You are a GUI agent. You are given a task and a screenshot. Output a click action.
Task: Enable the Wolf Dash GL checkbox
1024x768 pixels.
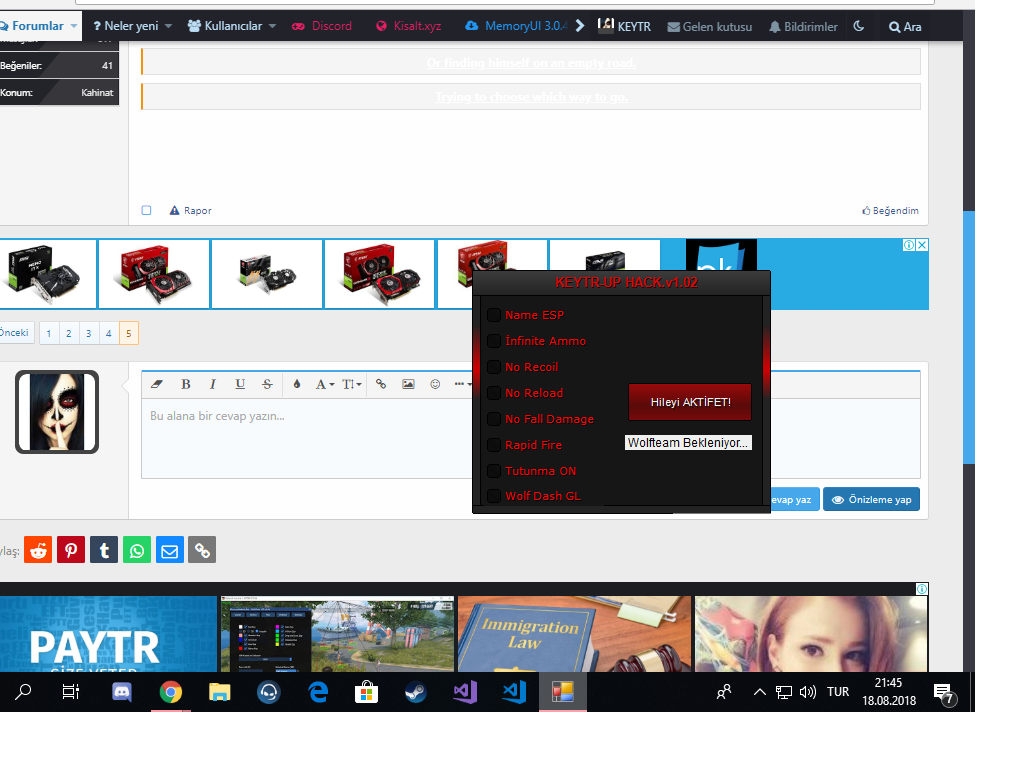(494, 496)
